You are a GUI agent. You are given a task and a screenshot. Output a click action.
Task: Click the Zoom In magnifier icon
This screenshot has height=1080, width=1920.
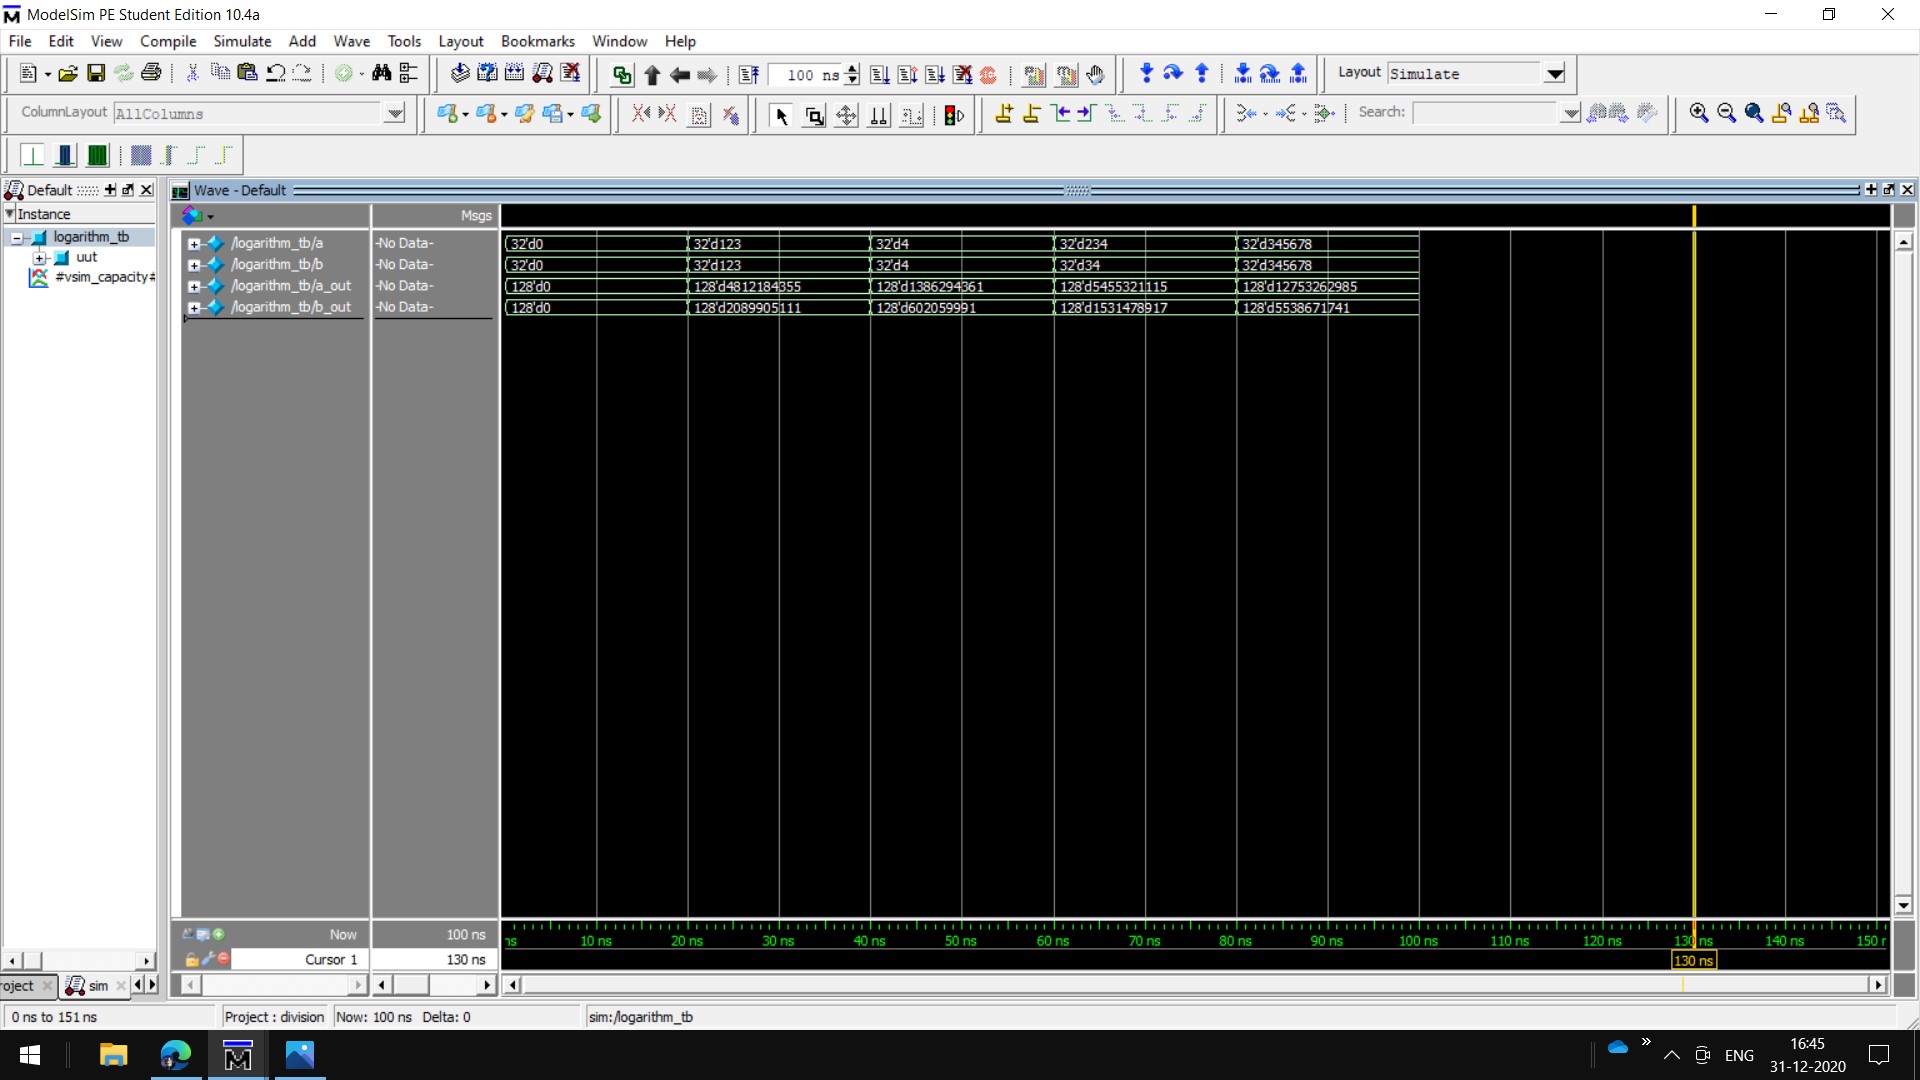point(1698,113)
